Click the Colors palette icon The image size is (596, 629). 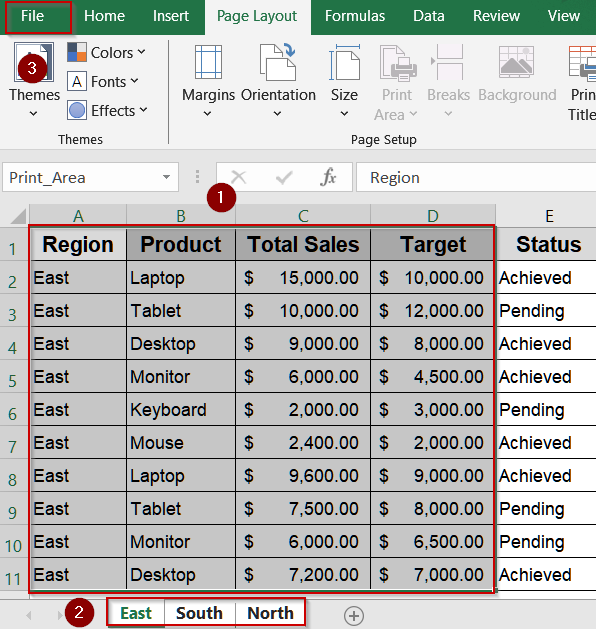point(77,53)
